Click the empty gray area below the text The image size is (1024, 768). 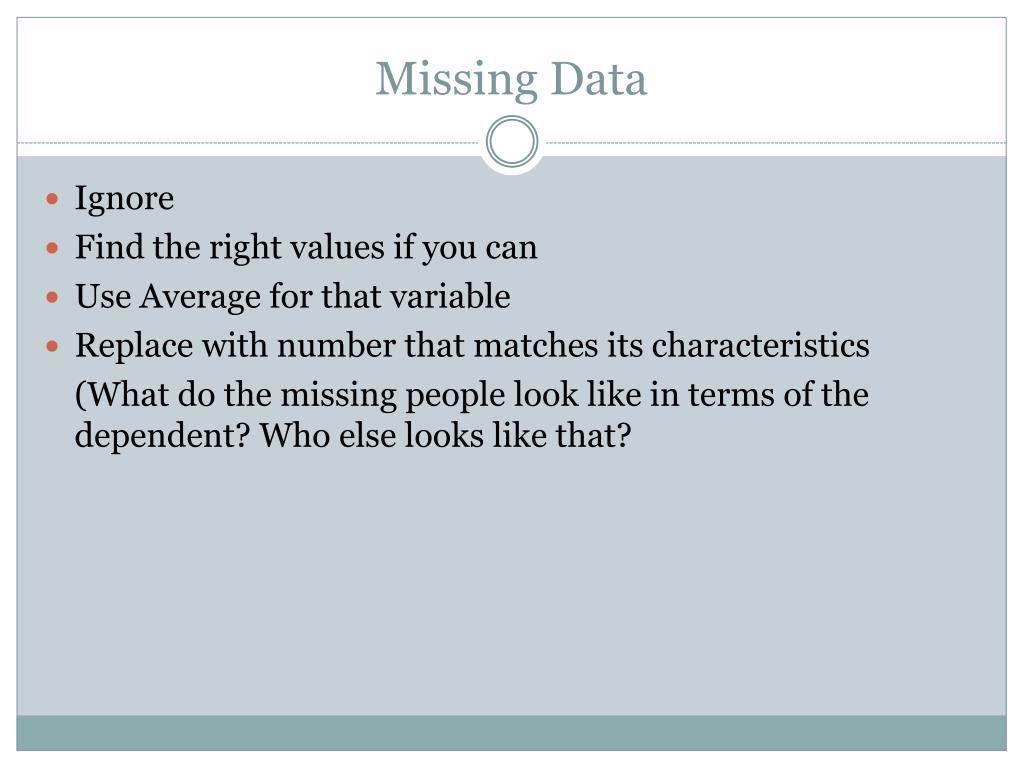pyautogui.click(x=511, y=581)
